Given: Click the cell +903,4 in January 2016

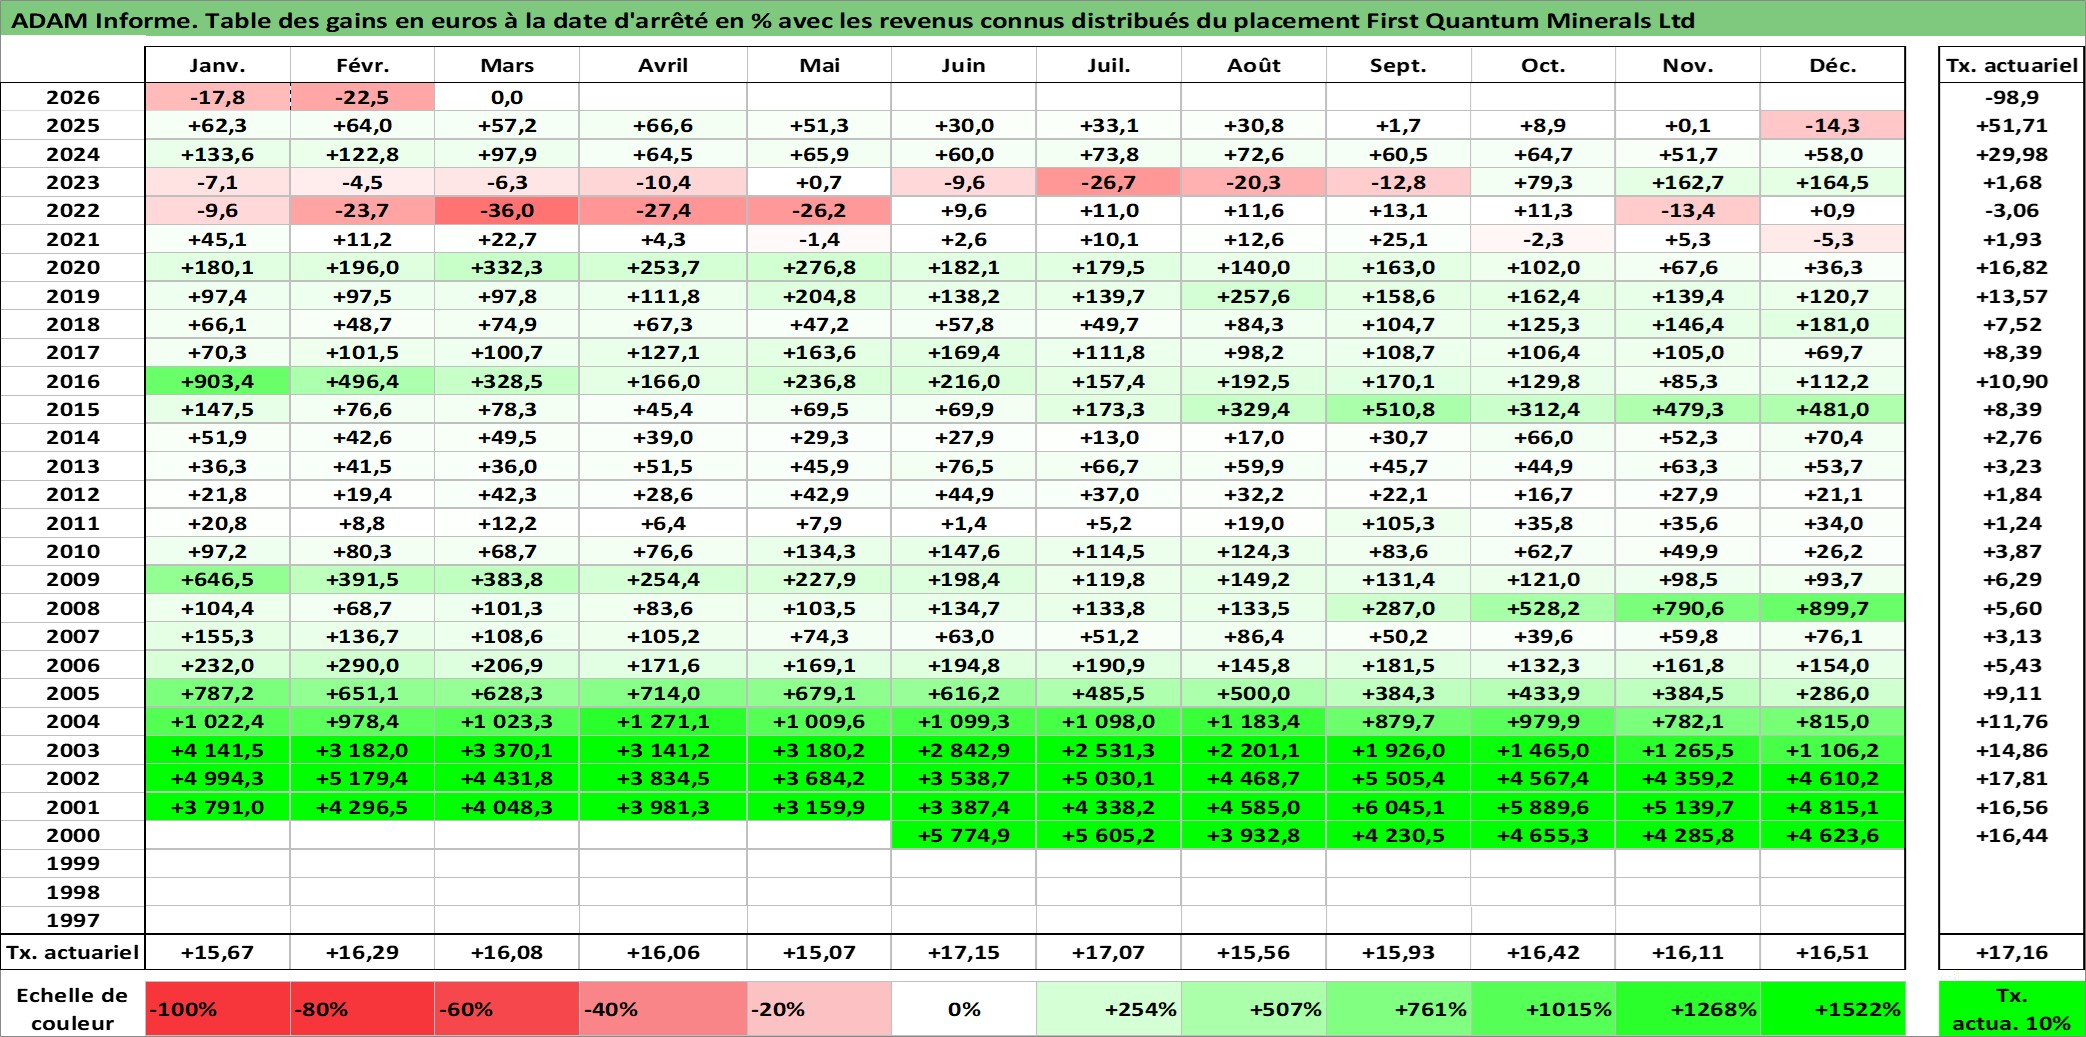Looking at the screenshot, I should click(x=218, y=381).
